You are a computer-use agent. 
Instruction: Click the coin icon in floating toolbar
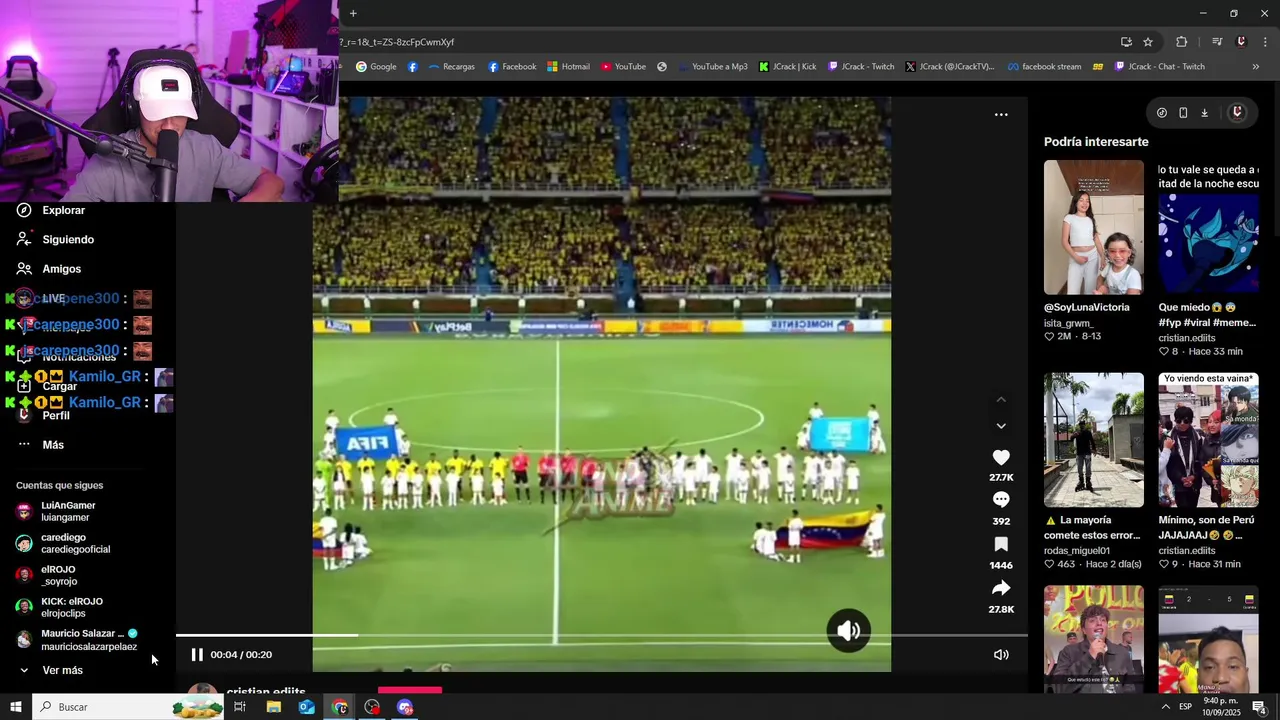[1162, 113]
